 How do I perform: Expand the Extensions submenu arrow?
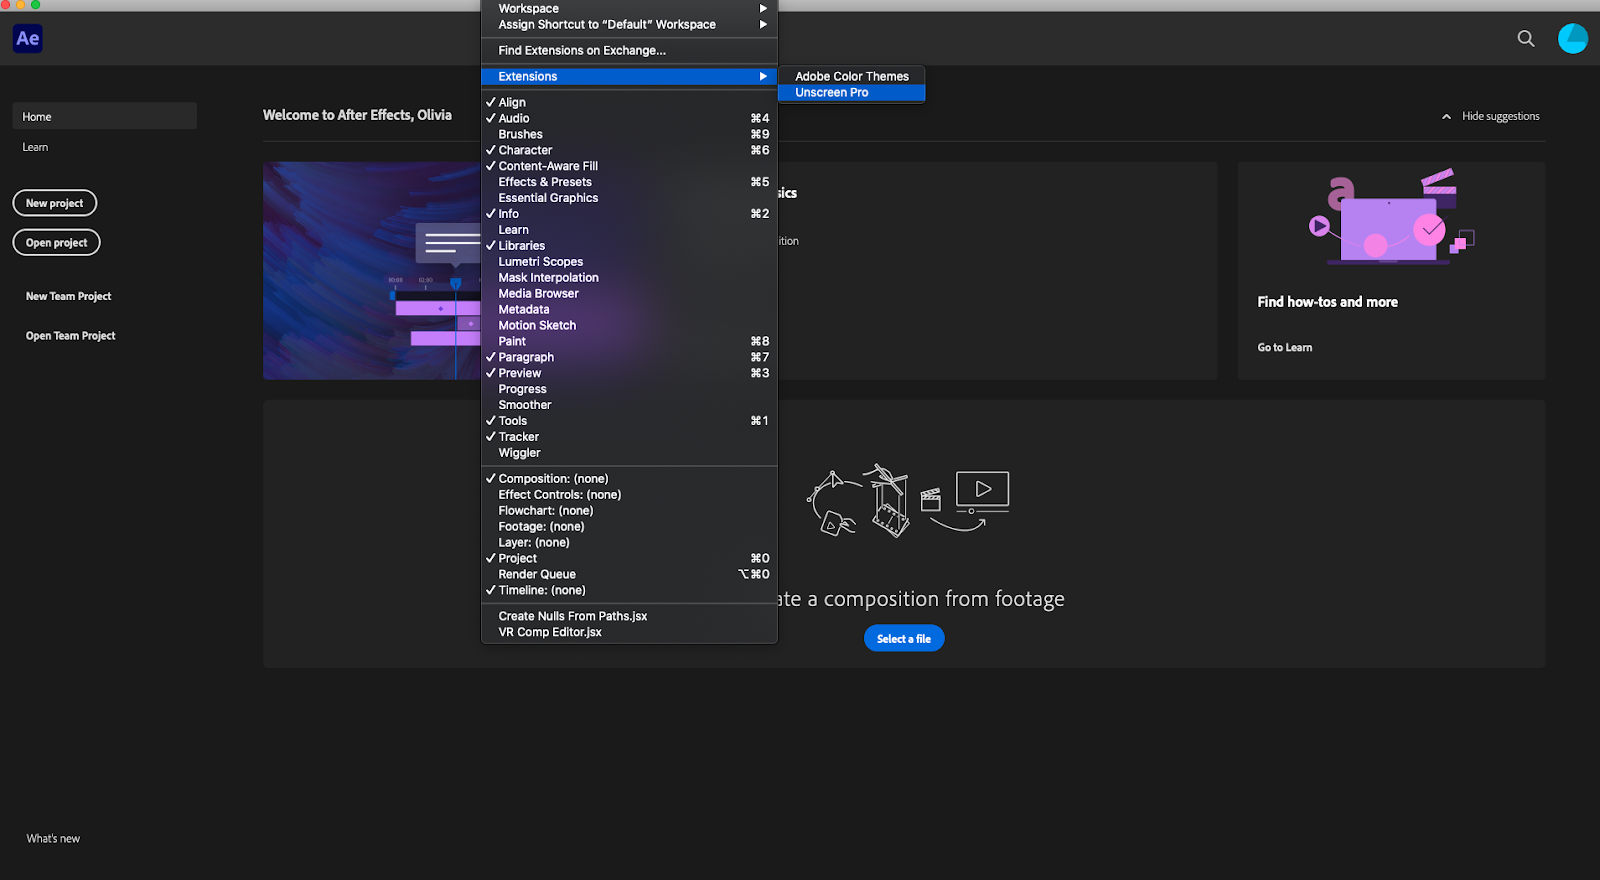(x=763, y=76)
